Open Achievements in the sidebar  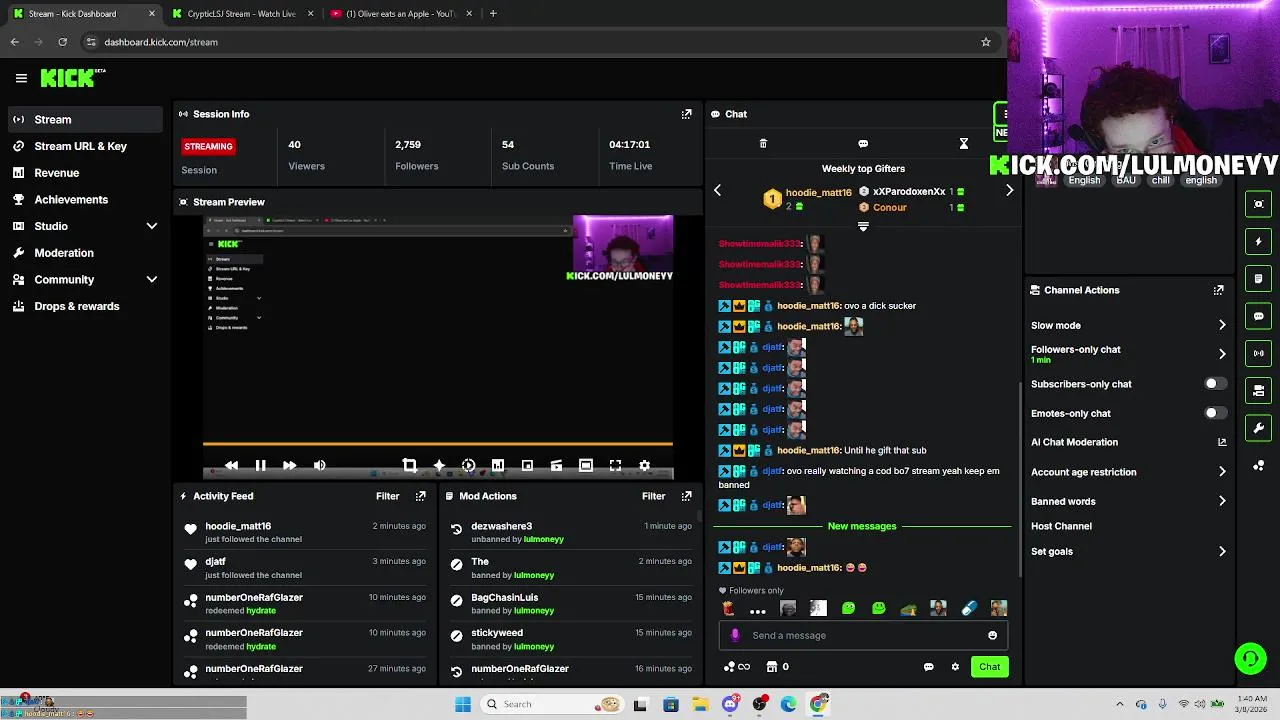pyautogui.click(x=85, y=199)
